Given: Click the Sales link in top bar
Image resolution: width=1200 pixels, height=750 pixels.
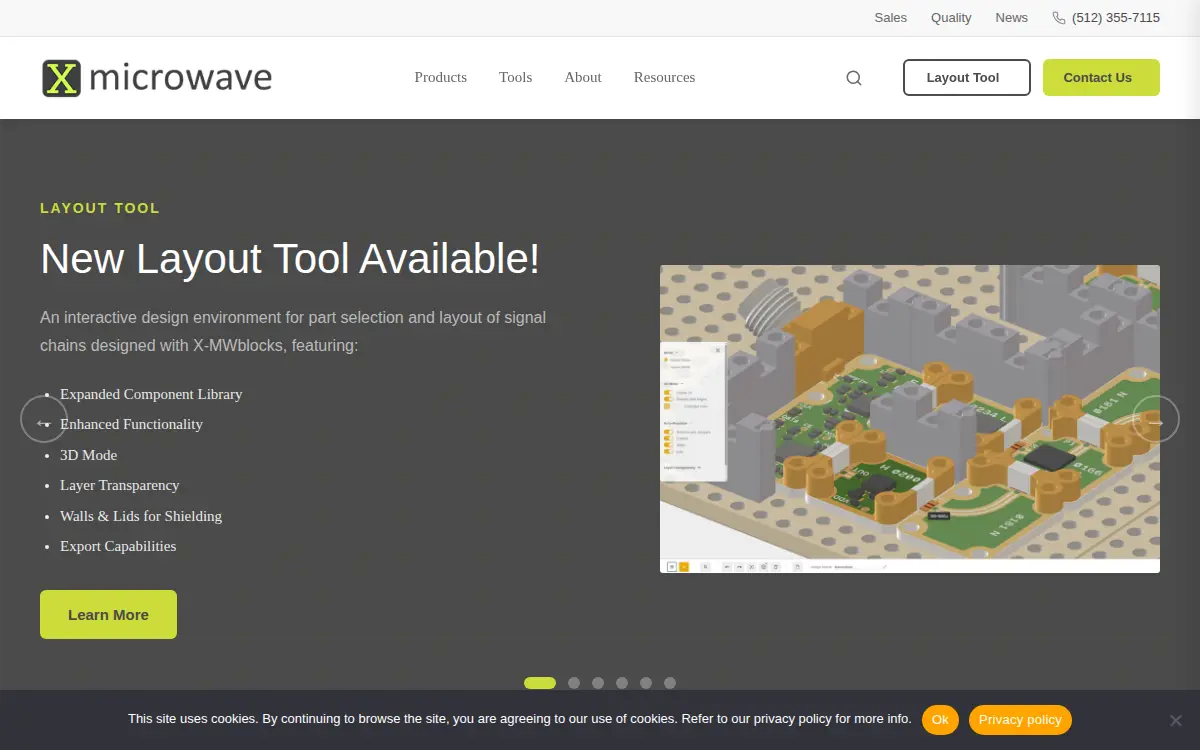Looking at the screenshot, I should point(891,18).
